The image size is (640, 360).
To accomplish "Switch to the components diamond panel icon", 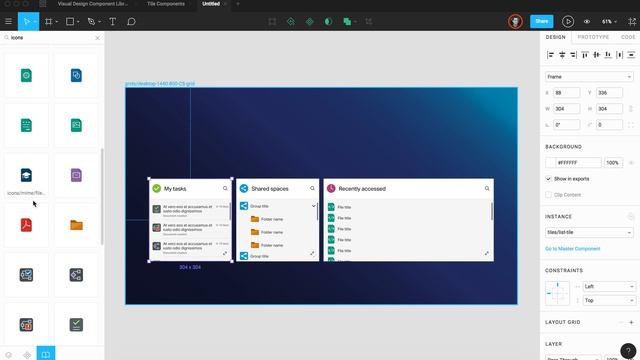I will pyautogui.click(x=27, y=355).
